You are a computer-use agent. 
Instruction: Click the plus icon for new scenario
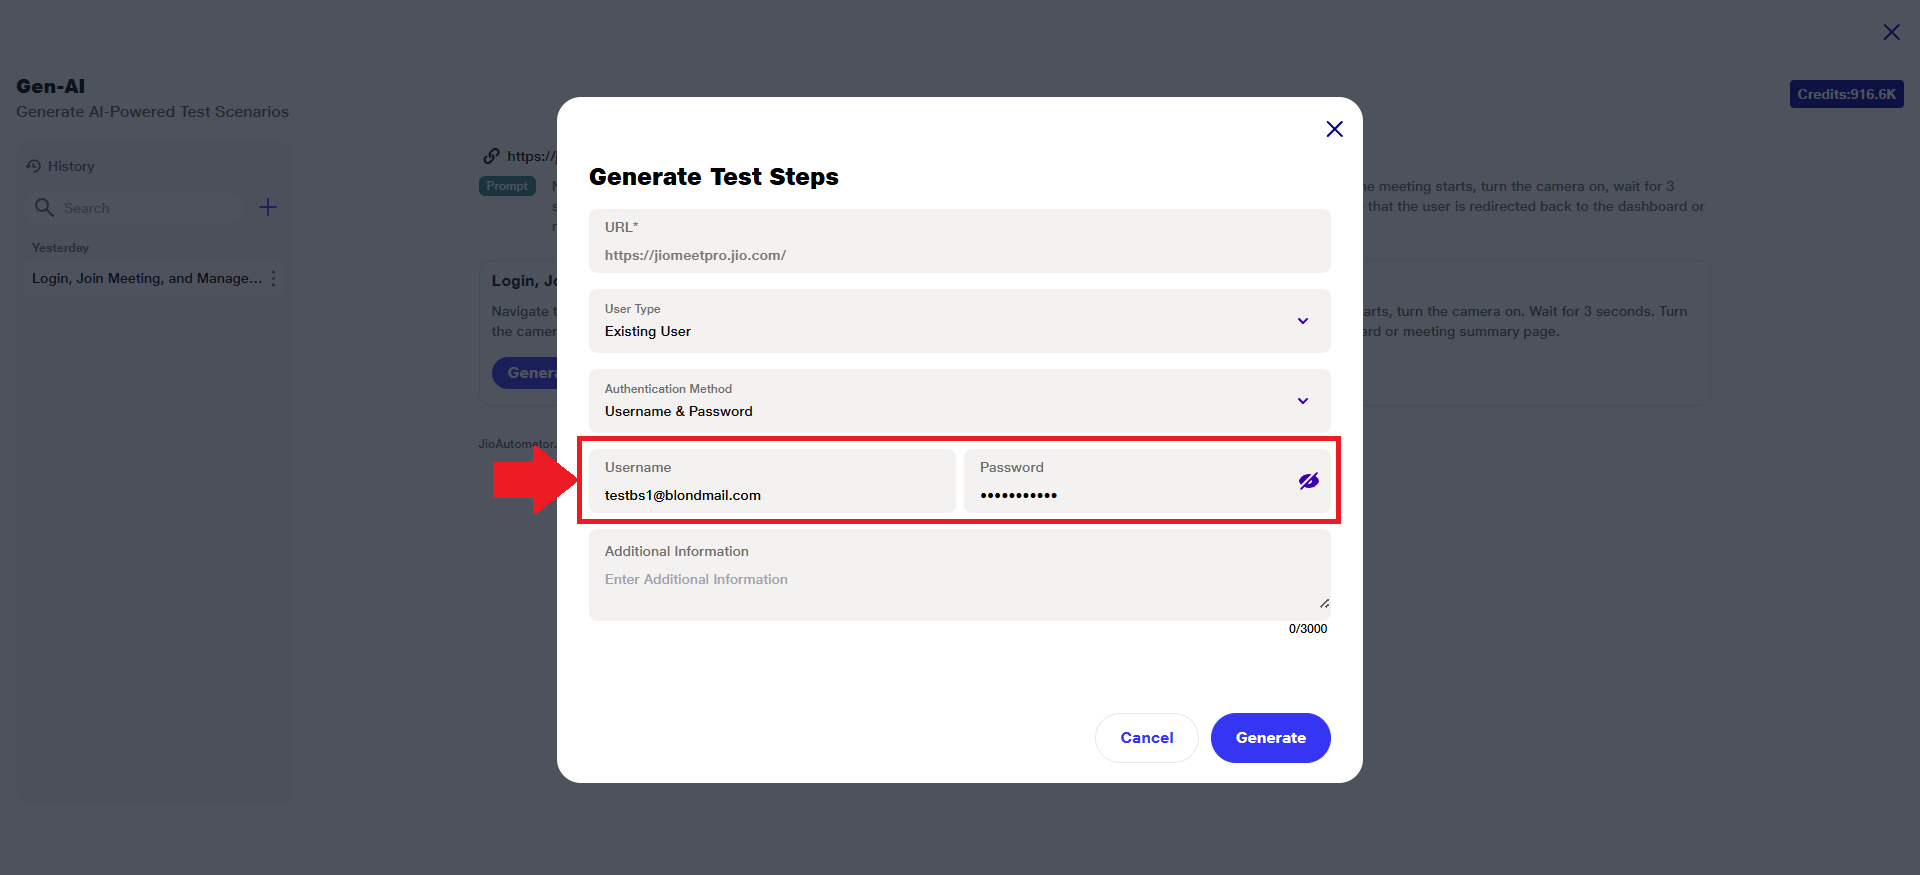pyautogui.click(x=268, y=207)
